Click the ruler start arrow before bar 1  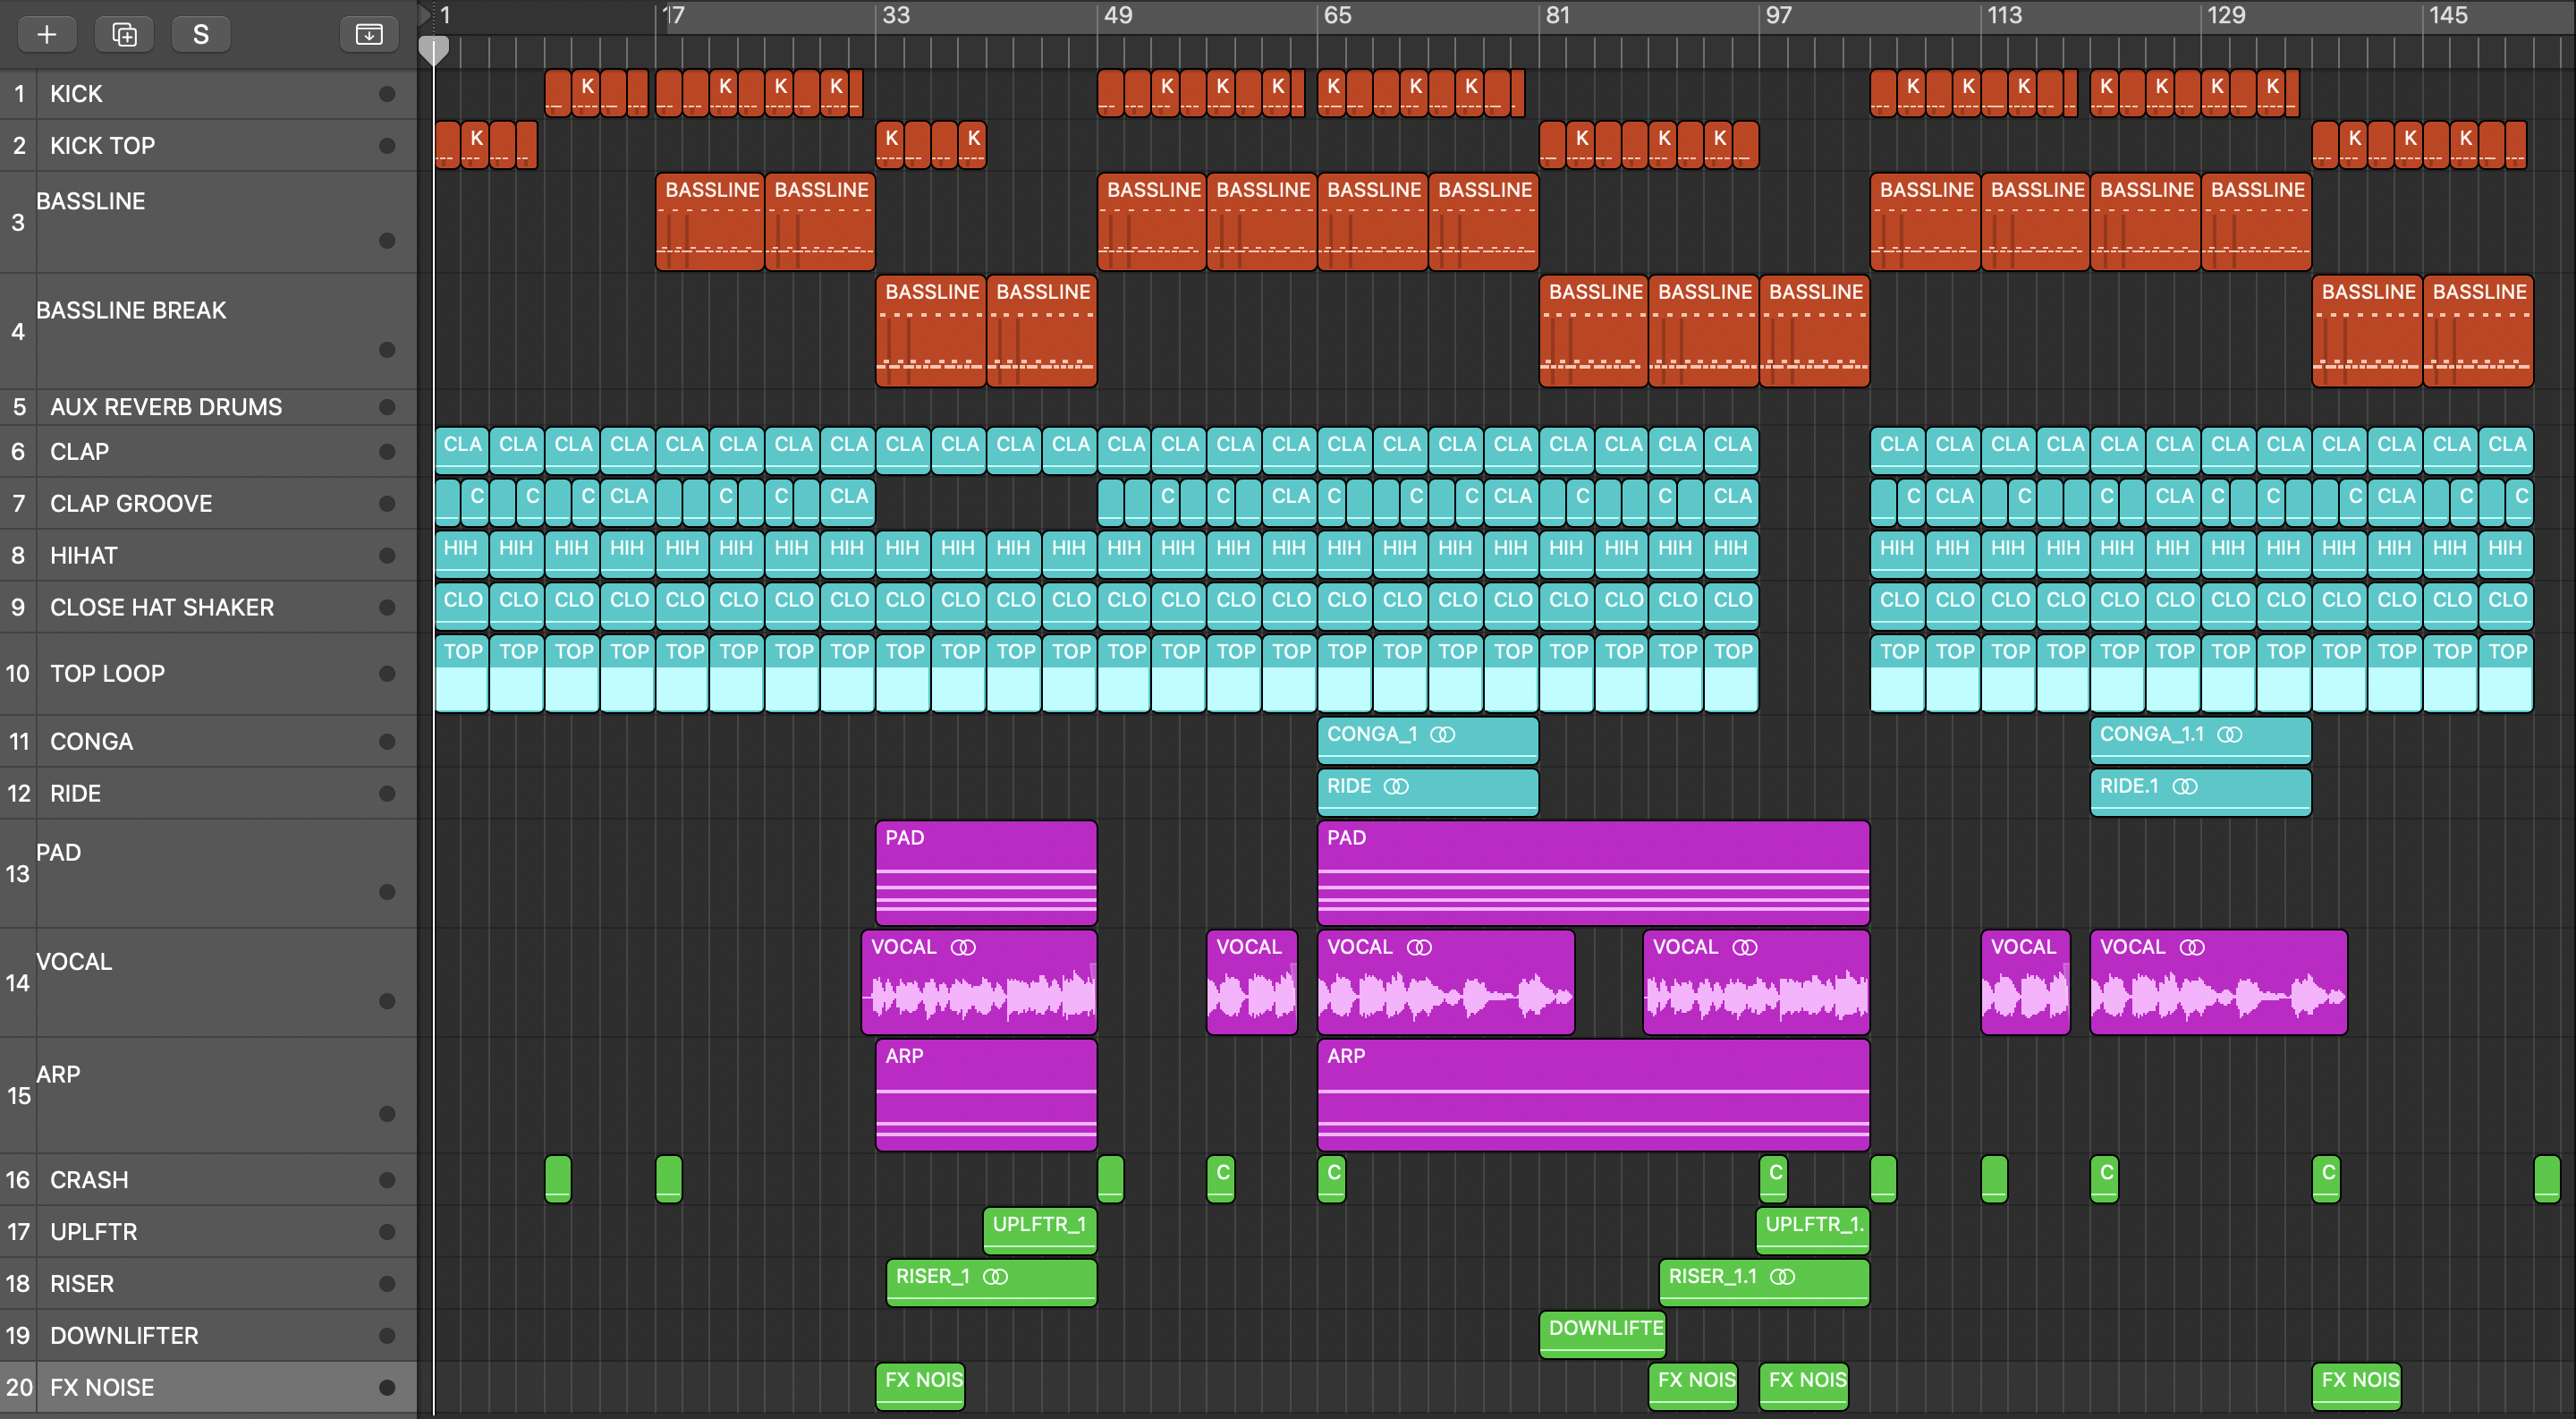(x=424, y=14)
